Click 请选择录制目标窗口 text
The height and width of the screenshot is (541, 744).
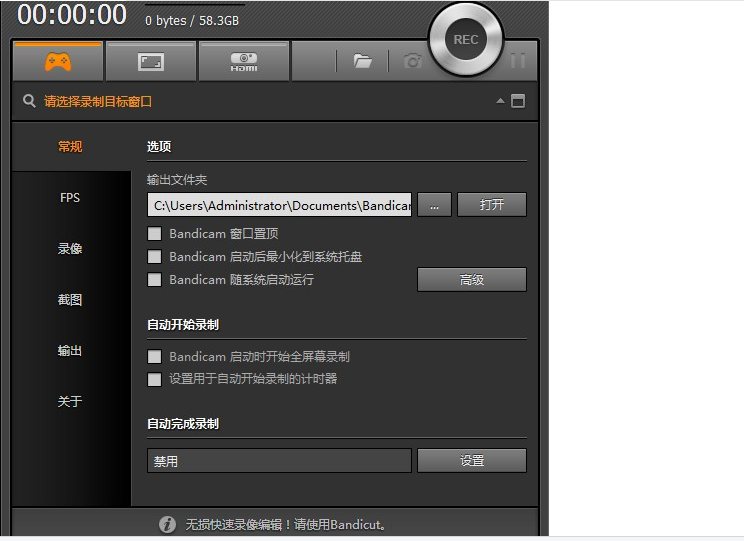coord(98,102)
